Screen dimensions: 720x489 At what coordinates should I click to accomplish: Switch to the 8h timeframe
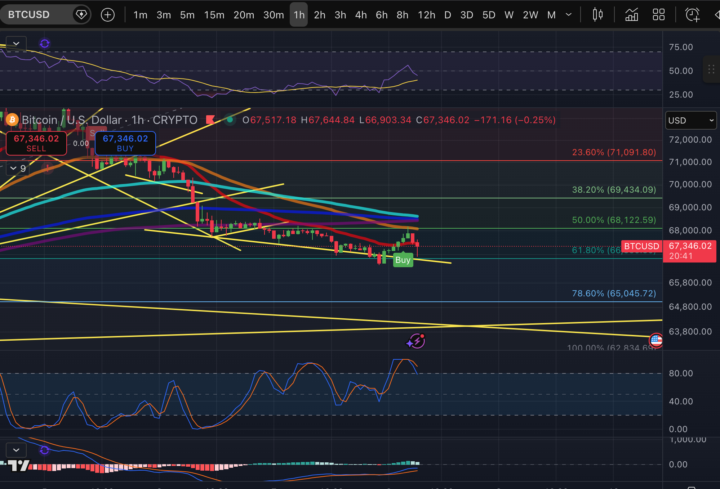(402, 15)
